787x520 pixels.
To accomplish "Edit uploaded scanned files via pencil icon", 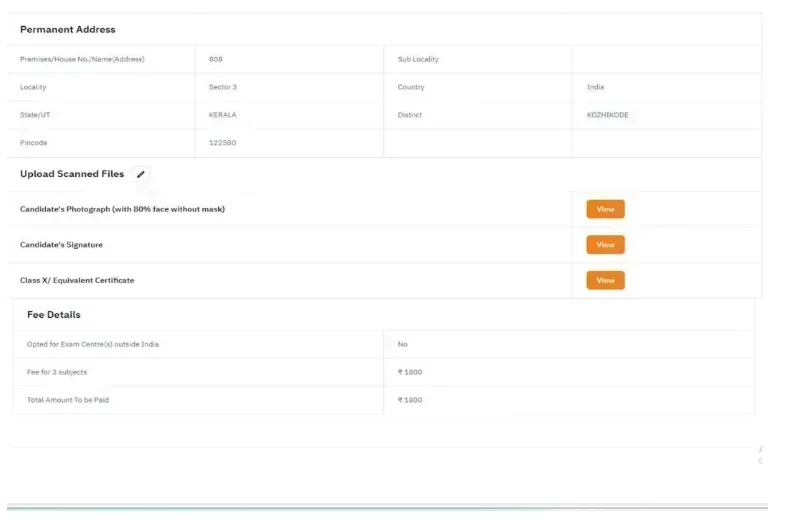I will pyautogui.click(x=141, y=174).
